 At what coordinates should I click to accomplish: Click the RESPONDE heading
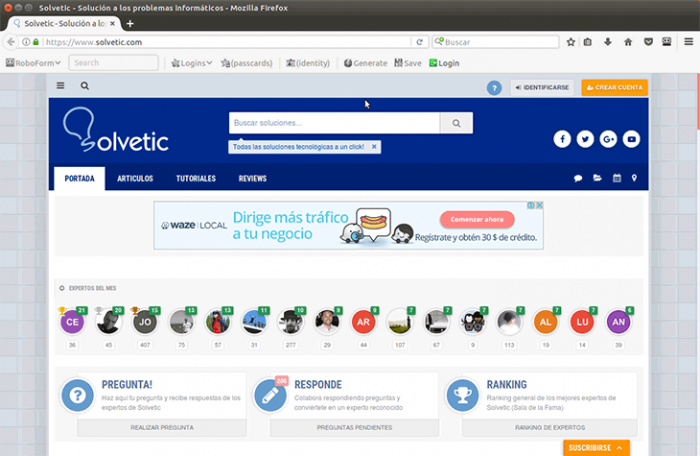tap(318, 385)
